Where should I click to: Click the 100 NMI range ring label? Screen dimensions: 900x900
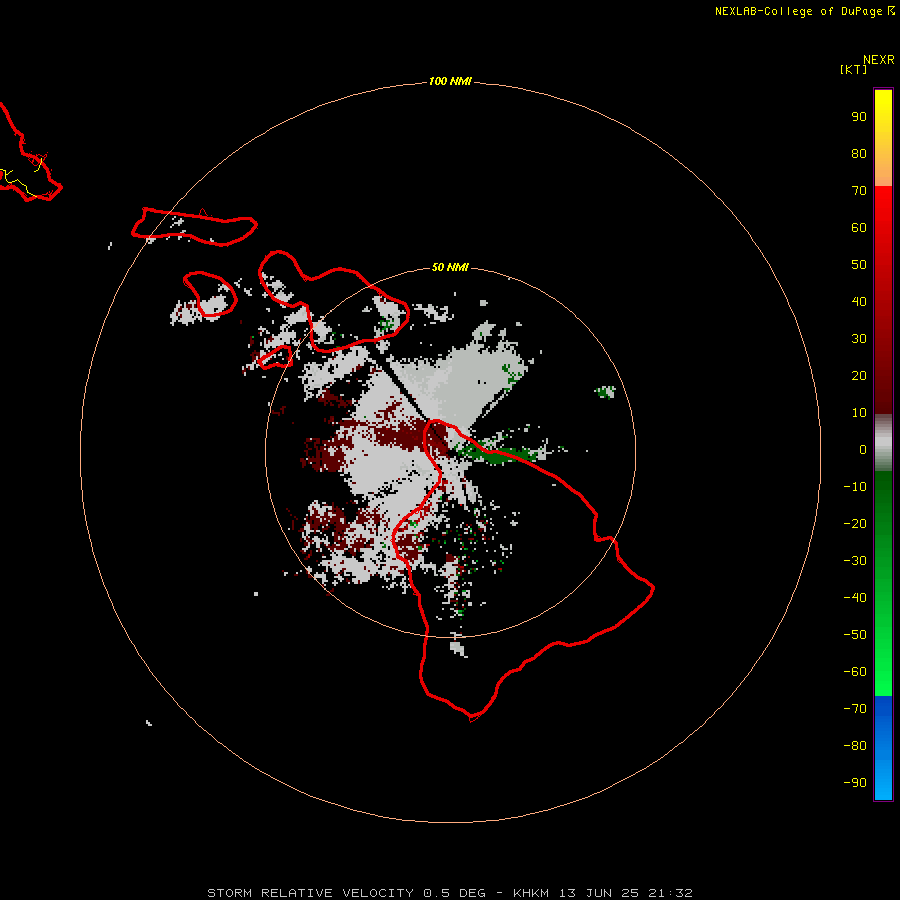point(450,82)
